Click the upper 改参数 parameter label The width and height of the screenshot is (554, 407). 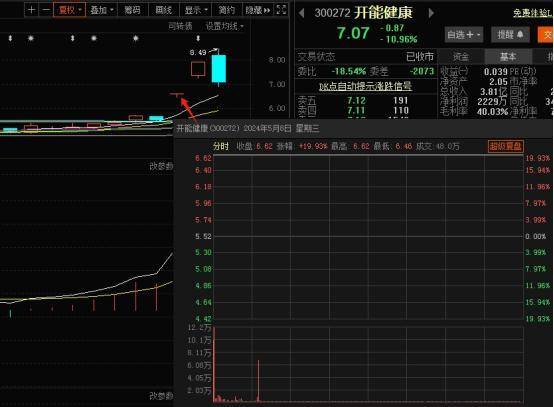pyautogui.click(x=161, y=166)
